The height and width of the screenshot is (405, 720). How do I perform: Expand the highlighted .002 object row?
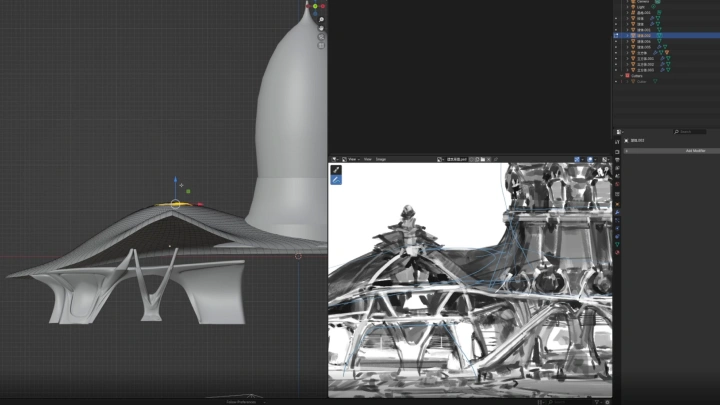(x=627, y=35)
